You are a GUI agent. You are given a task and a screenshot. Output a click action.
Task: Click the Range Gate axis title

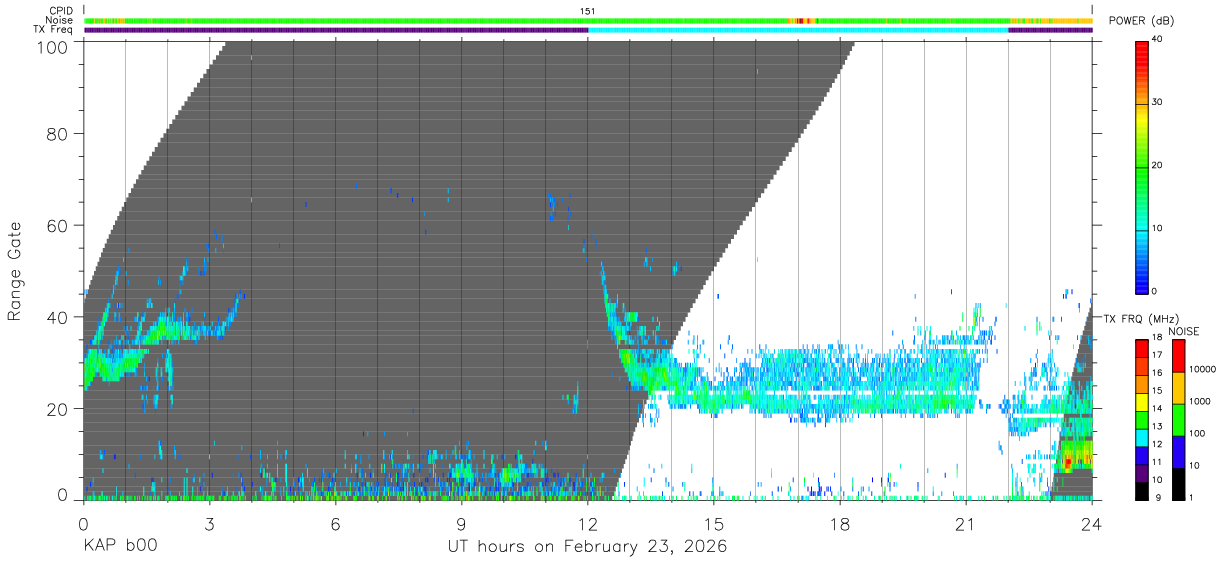click(x=15, y=271)
